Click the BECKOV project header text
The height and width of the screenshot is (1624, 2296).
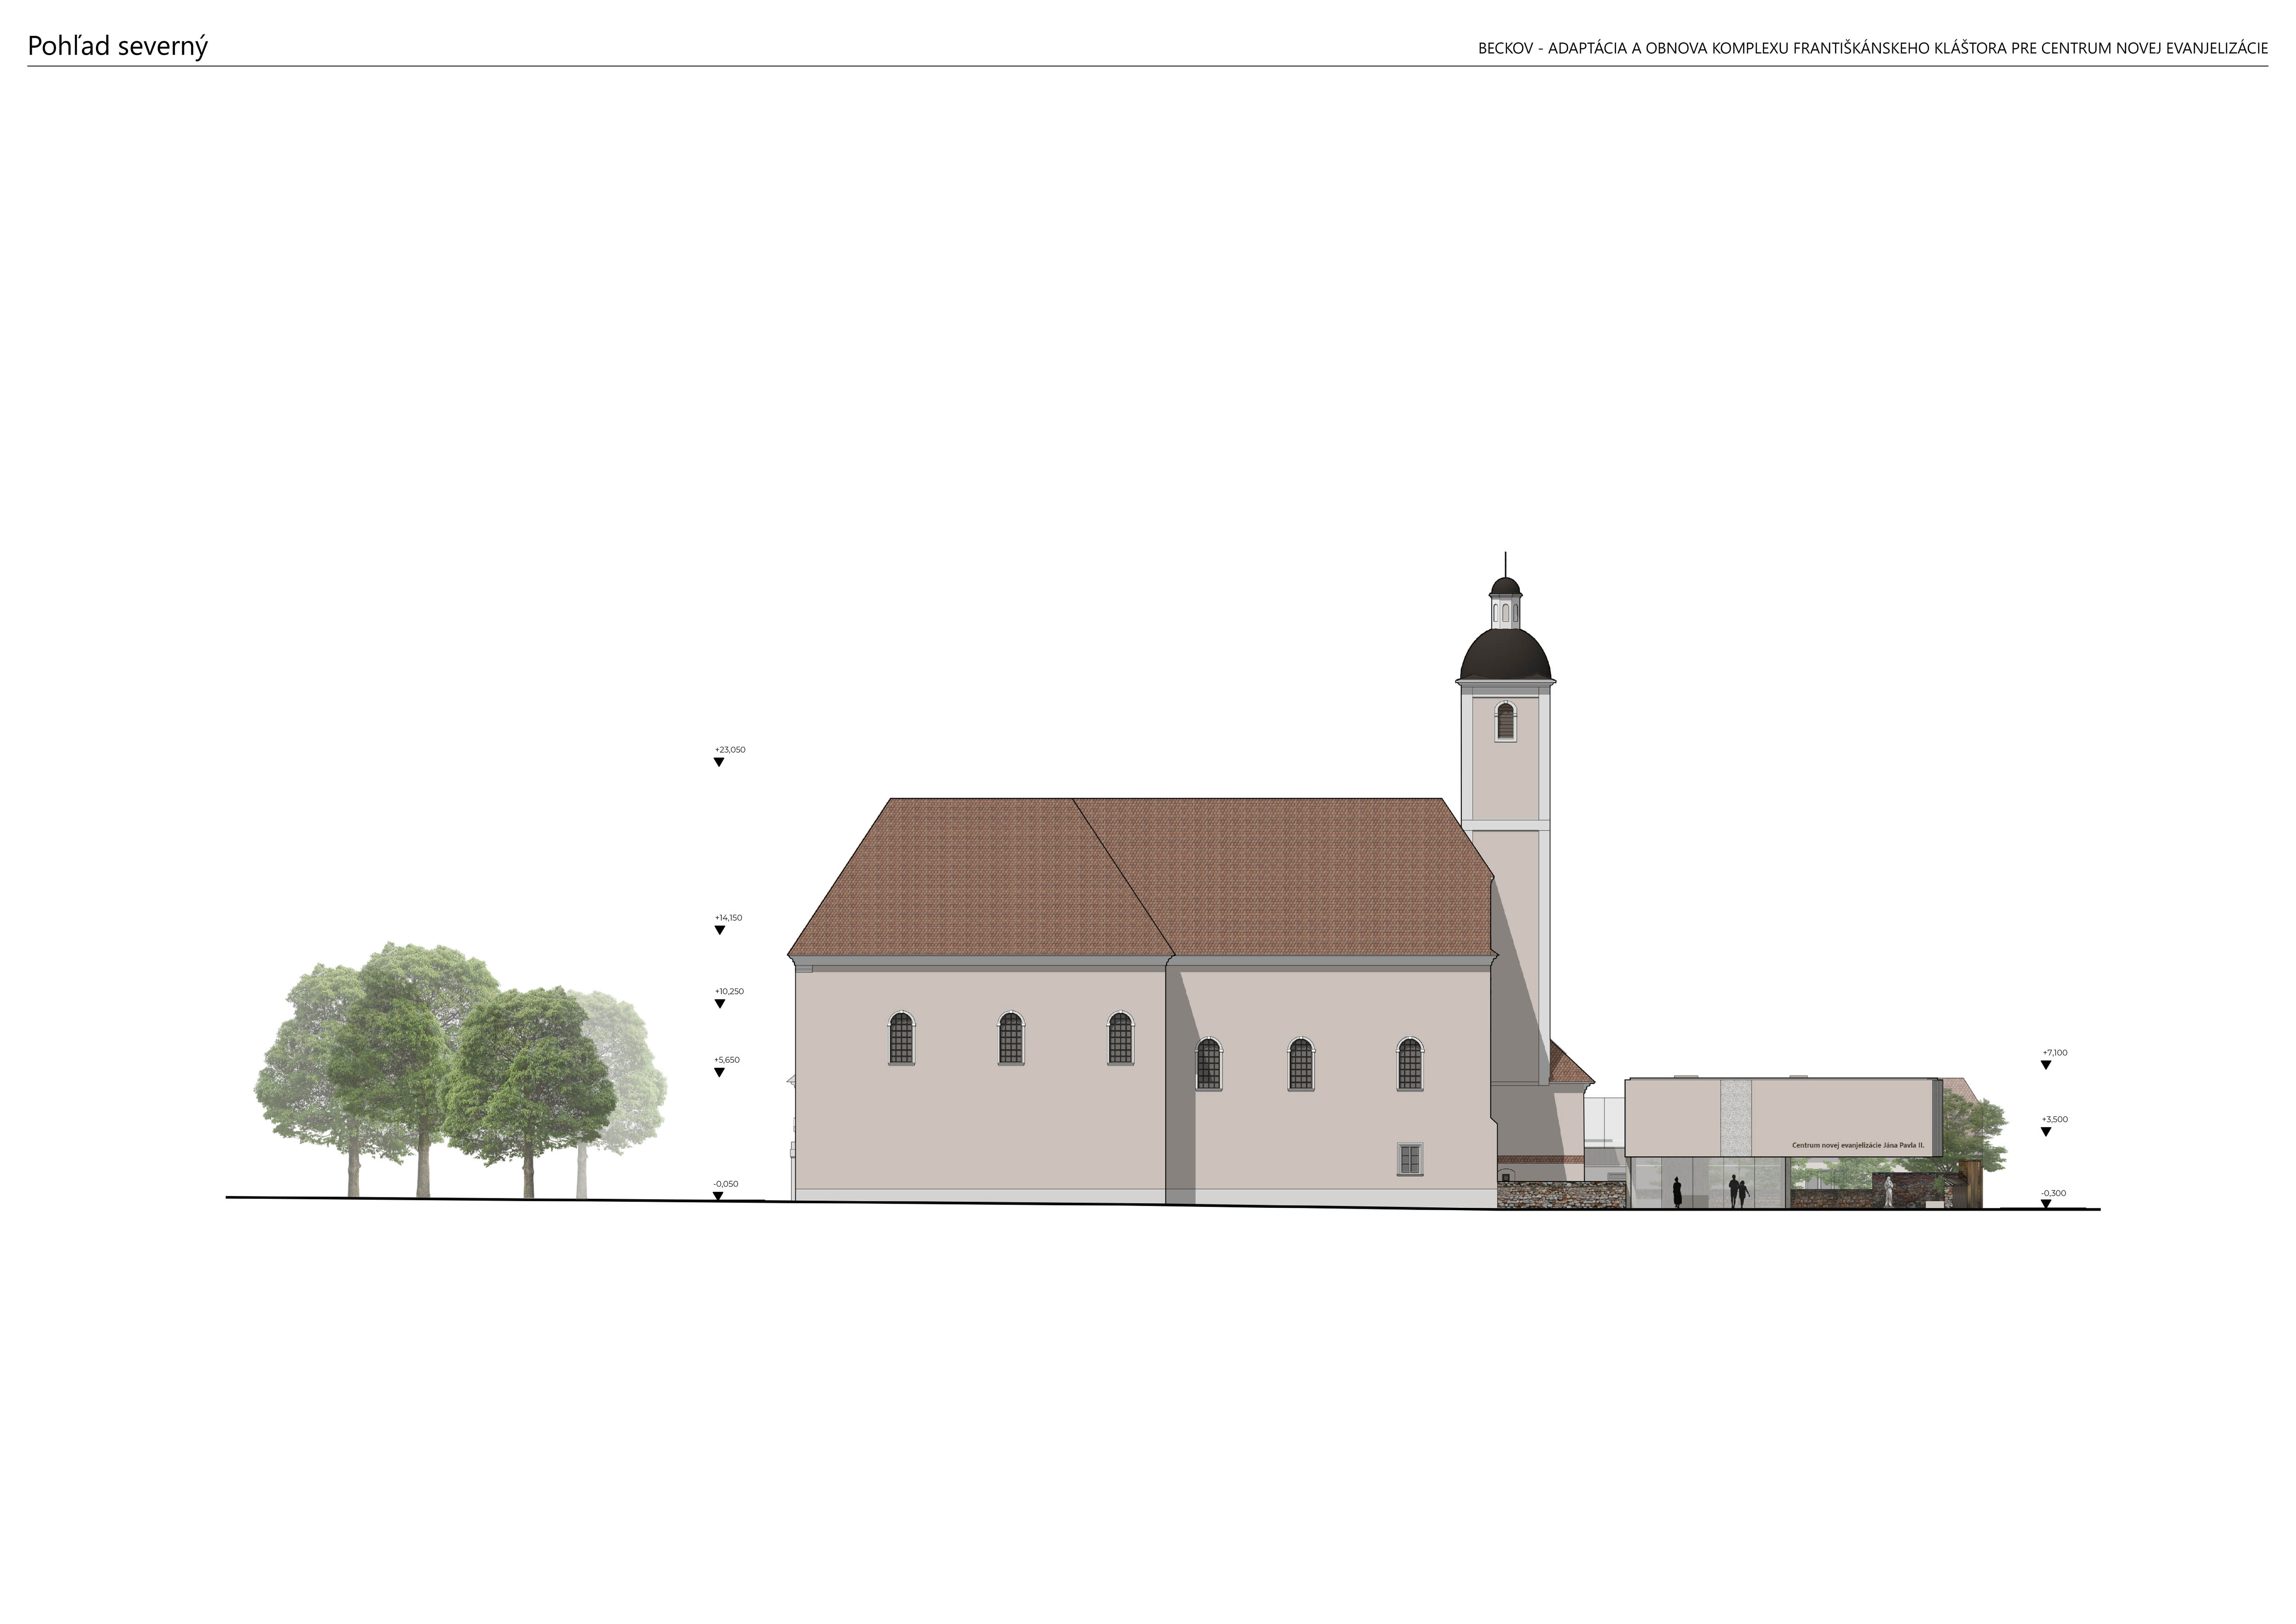[1872, 48]
